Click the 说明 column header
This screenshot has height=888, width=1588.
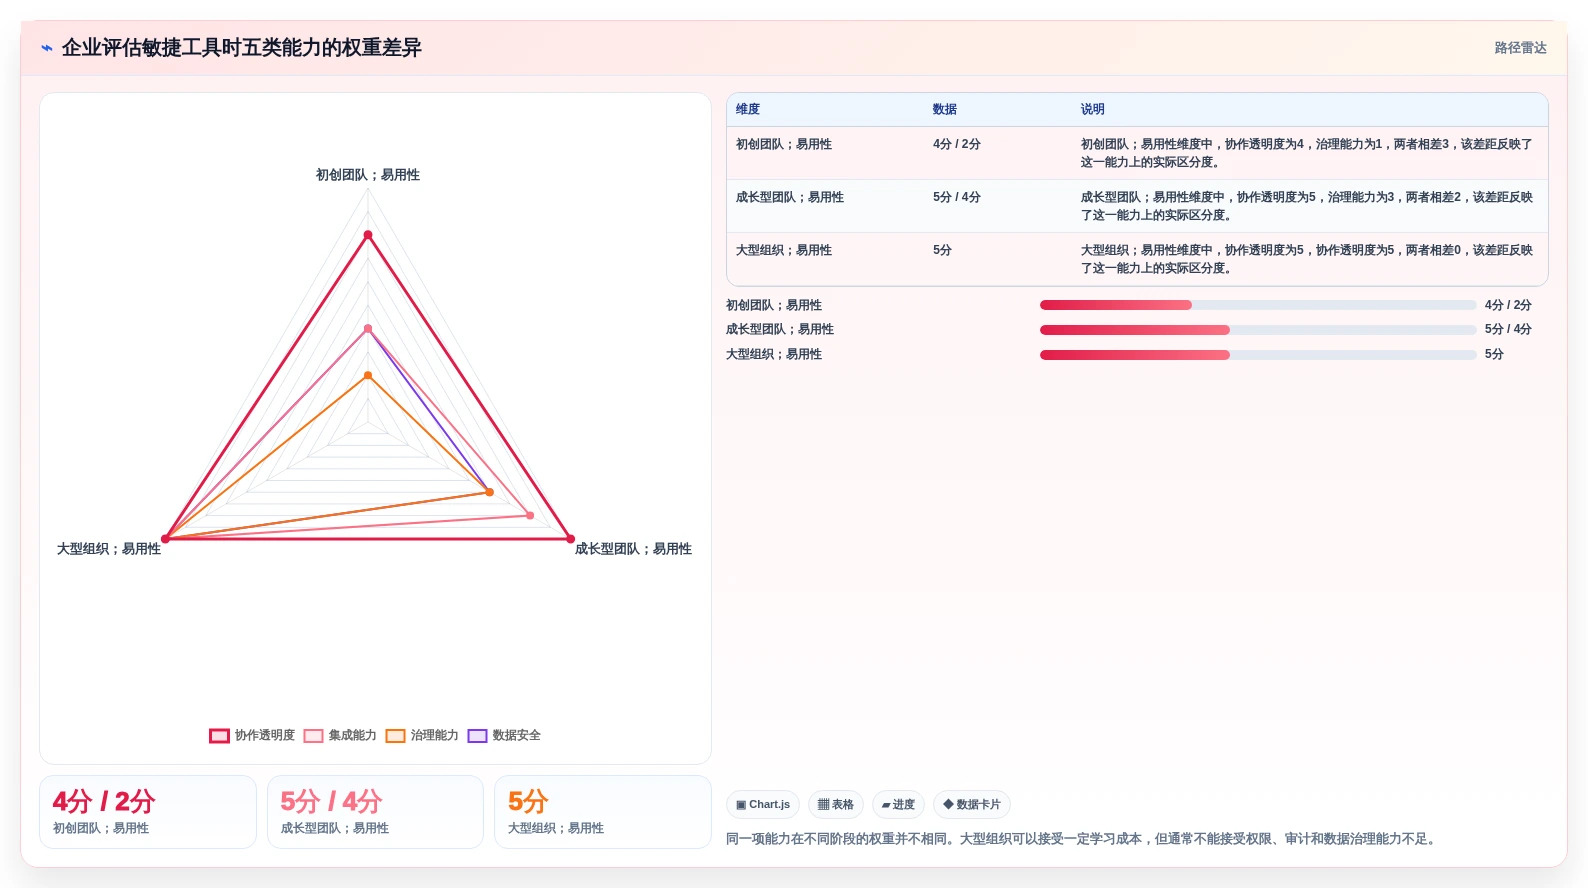(1092, 109)
